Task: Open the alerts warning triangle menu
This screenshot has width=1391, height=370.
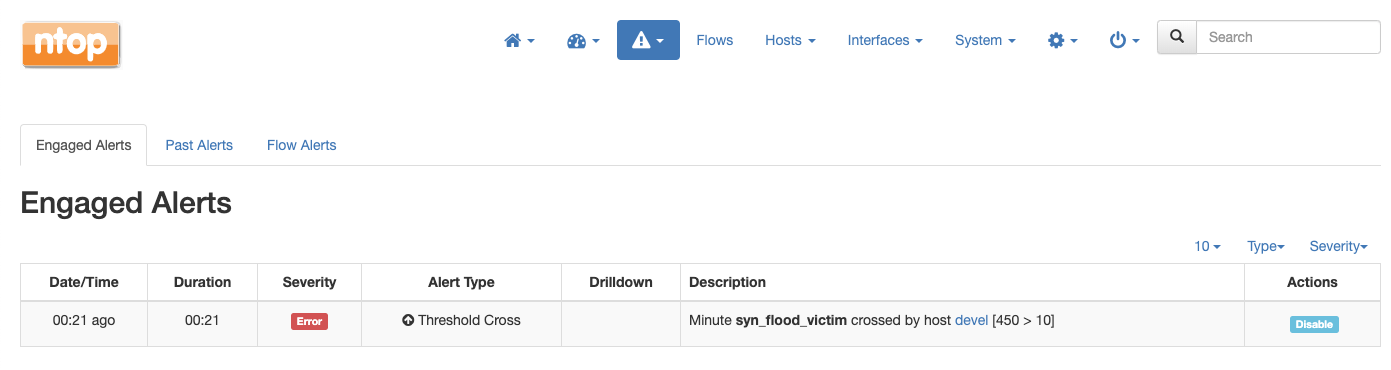Action: coord(648,40)
